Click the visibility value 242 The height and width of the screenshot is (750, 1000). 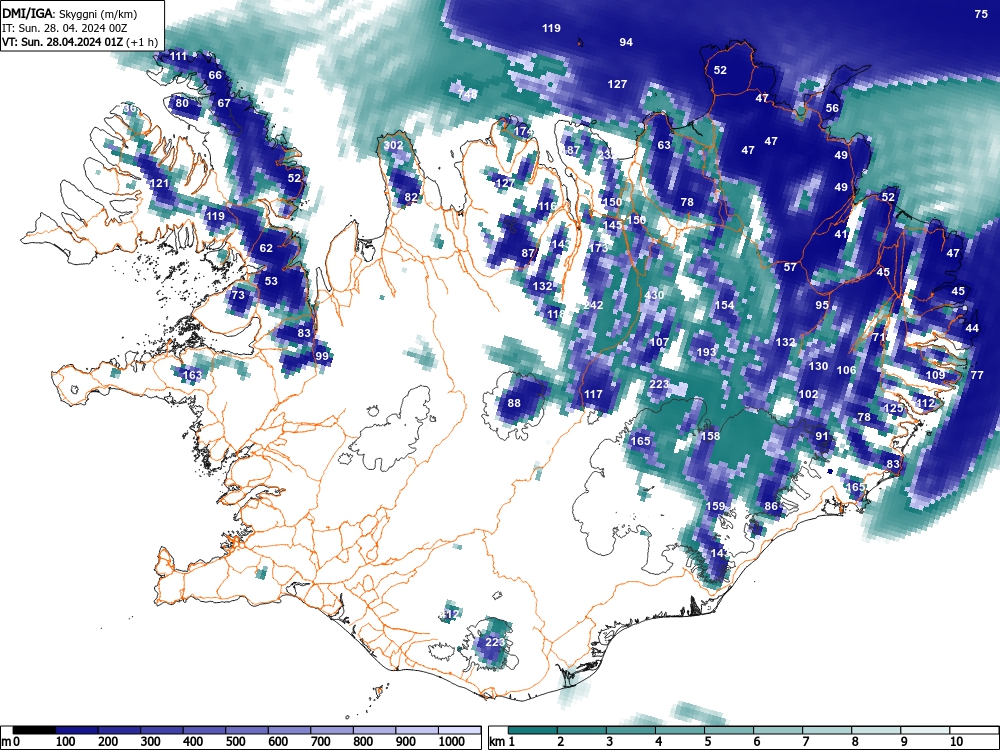(x=593, y=305)
